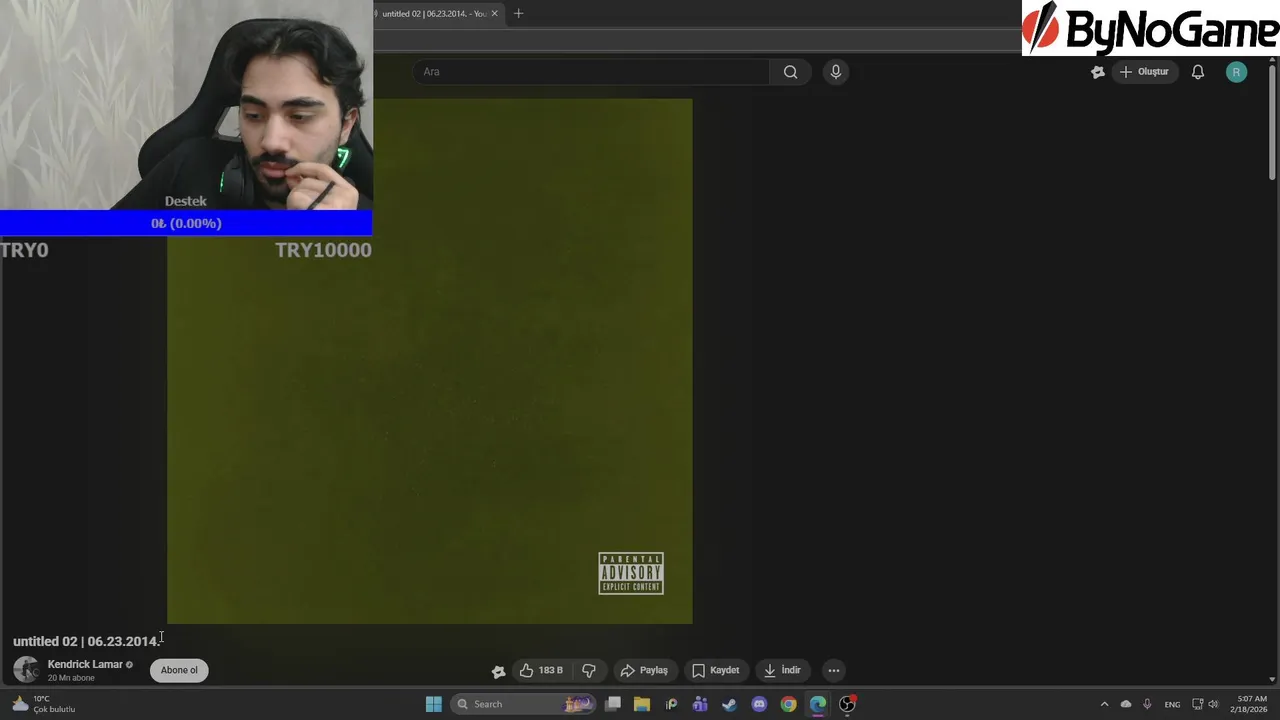Subscribe with the 'Abone ol' button
This screenshot has width=1280, height=720.
tap(180, 670)
